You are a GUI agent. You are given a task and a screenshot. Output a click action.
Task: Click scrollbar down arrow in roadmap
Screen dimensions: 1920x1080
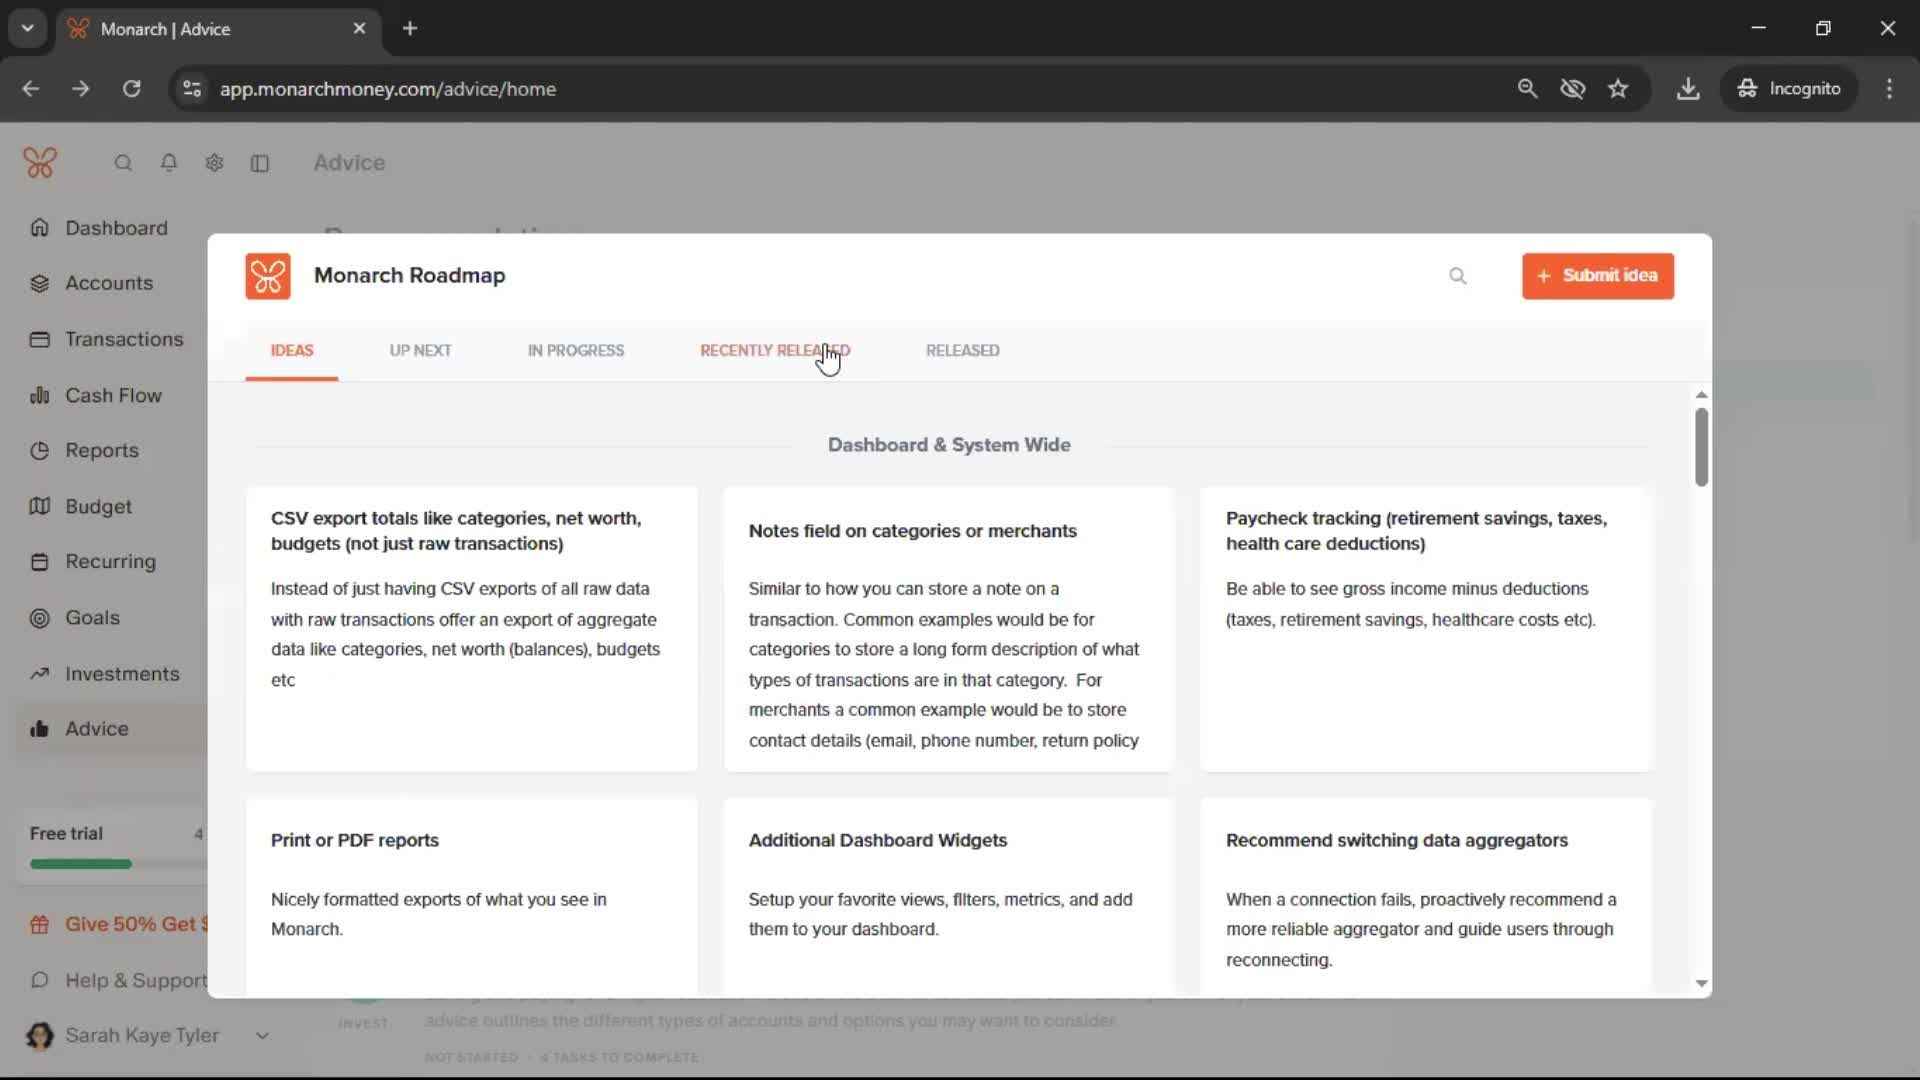[1701, 984]
